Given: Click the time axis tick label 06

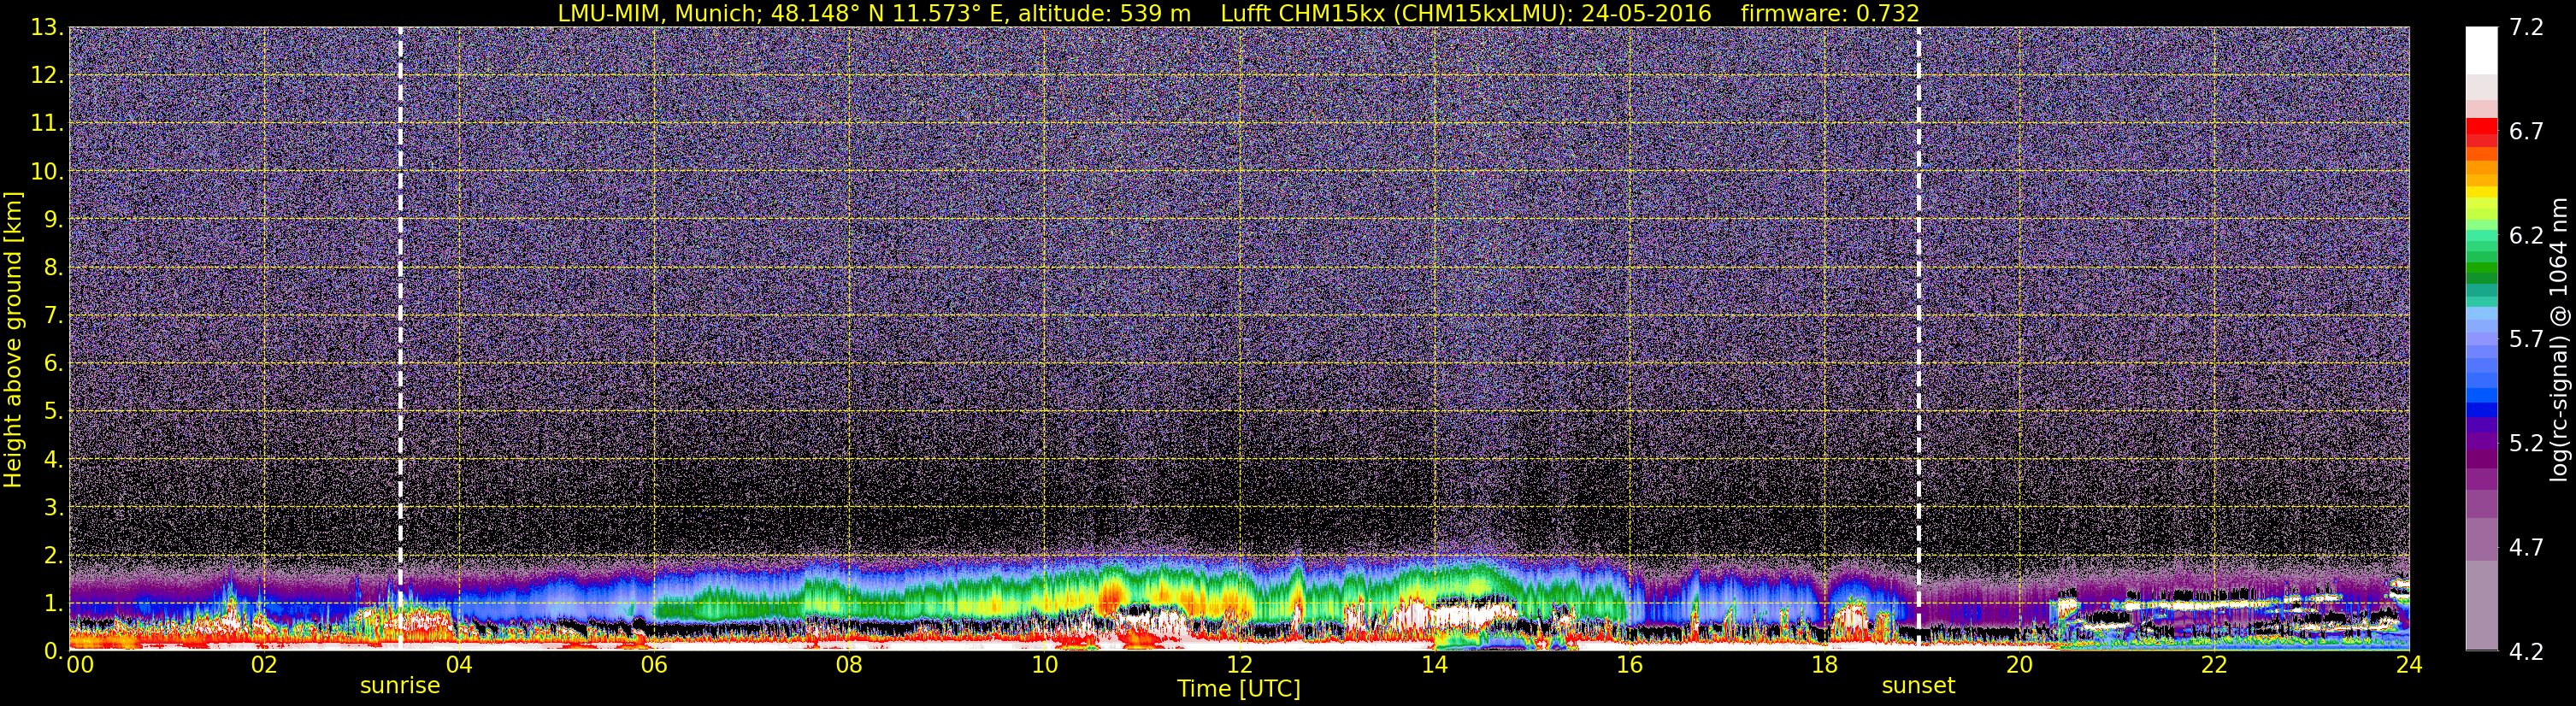Looking at the screenshot, I should pyautogui.click(x=654, y=665).
